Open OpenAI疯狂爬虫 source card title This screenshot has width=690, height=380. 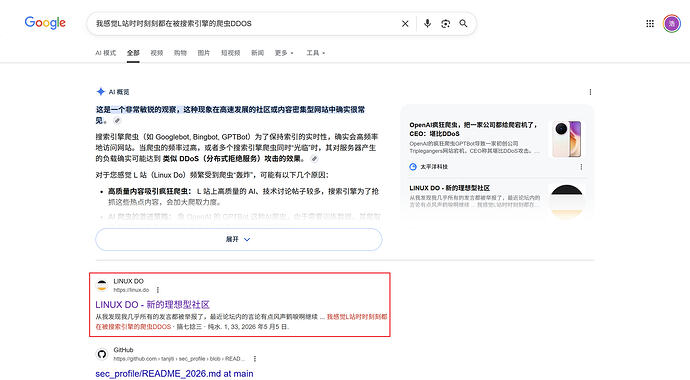click(x=473, y=129)
